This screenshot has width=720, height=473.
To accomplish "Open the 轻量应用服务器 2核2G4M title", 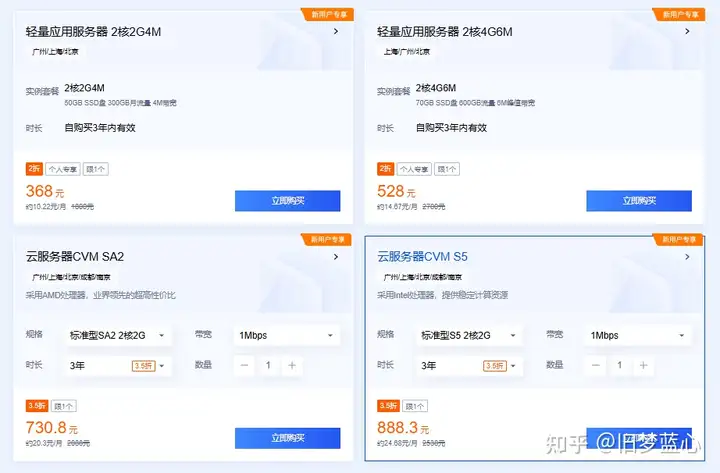I will pyautogui.click(x=93, y=32).
